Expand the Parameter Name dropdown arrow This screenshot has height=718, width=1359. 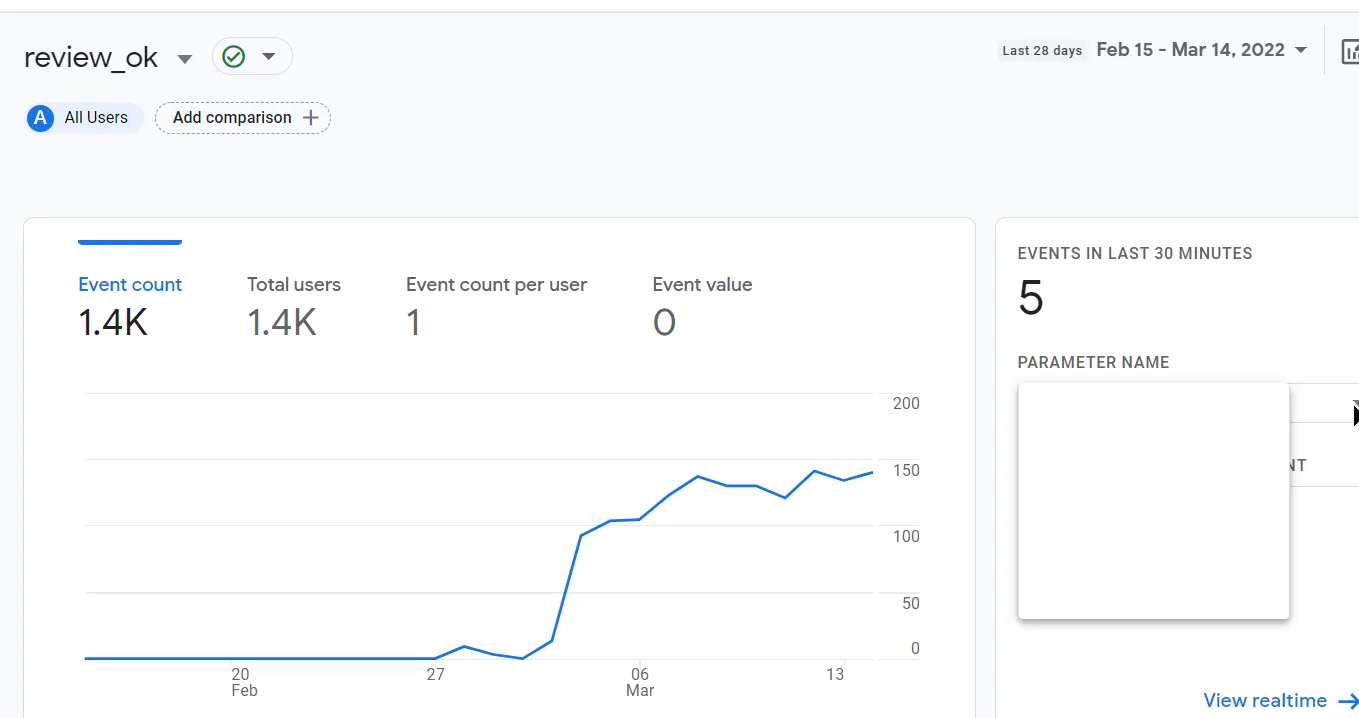[1355, 406]
